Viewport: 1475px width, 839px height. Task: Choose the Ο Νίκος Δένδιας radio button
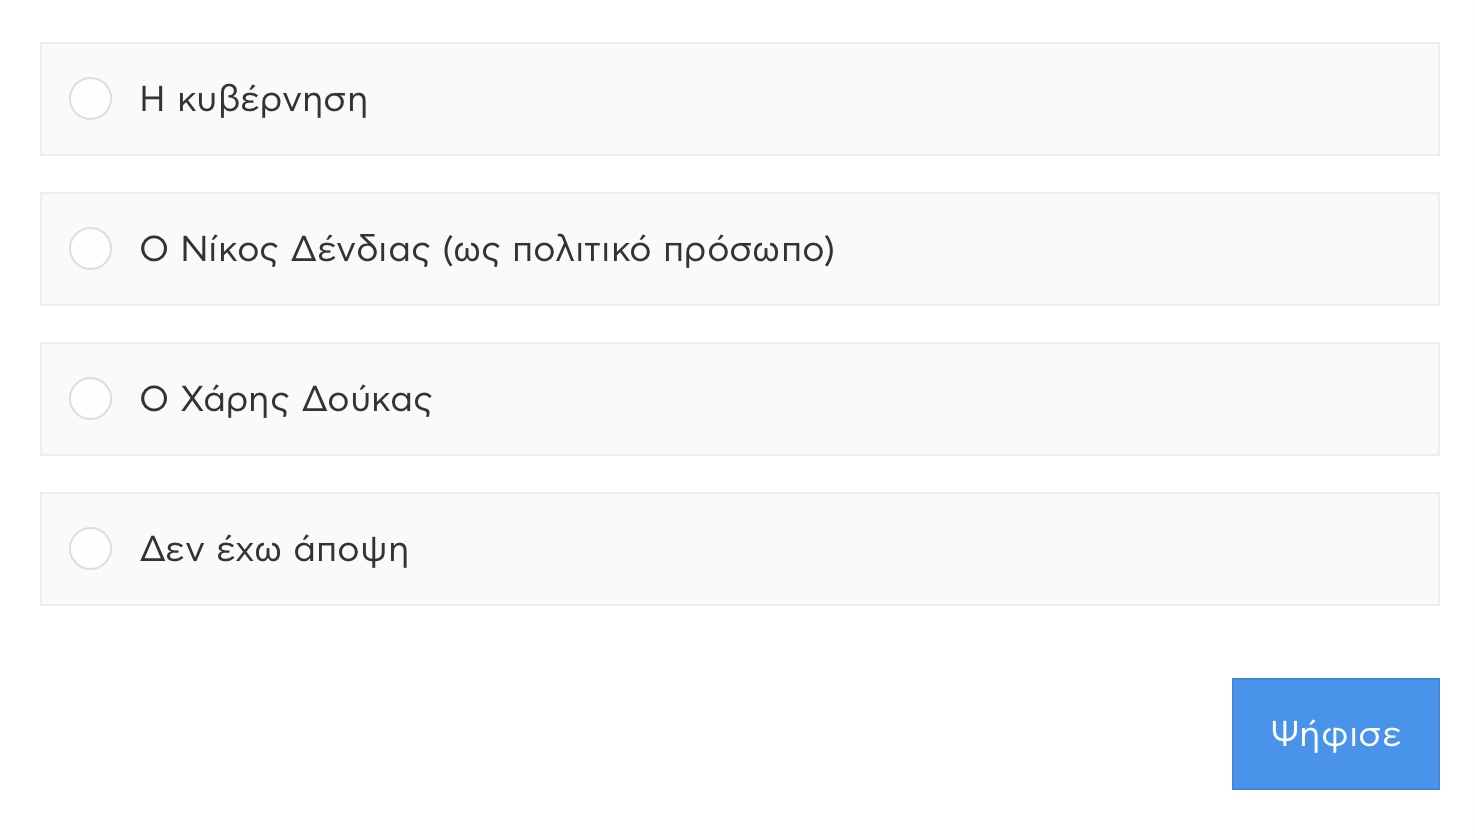coord(90,249)
